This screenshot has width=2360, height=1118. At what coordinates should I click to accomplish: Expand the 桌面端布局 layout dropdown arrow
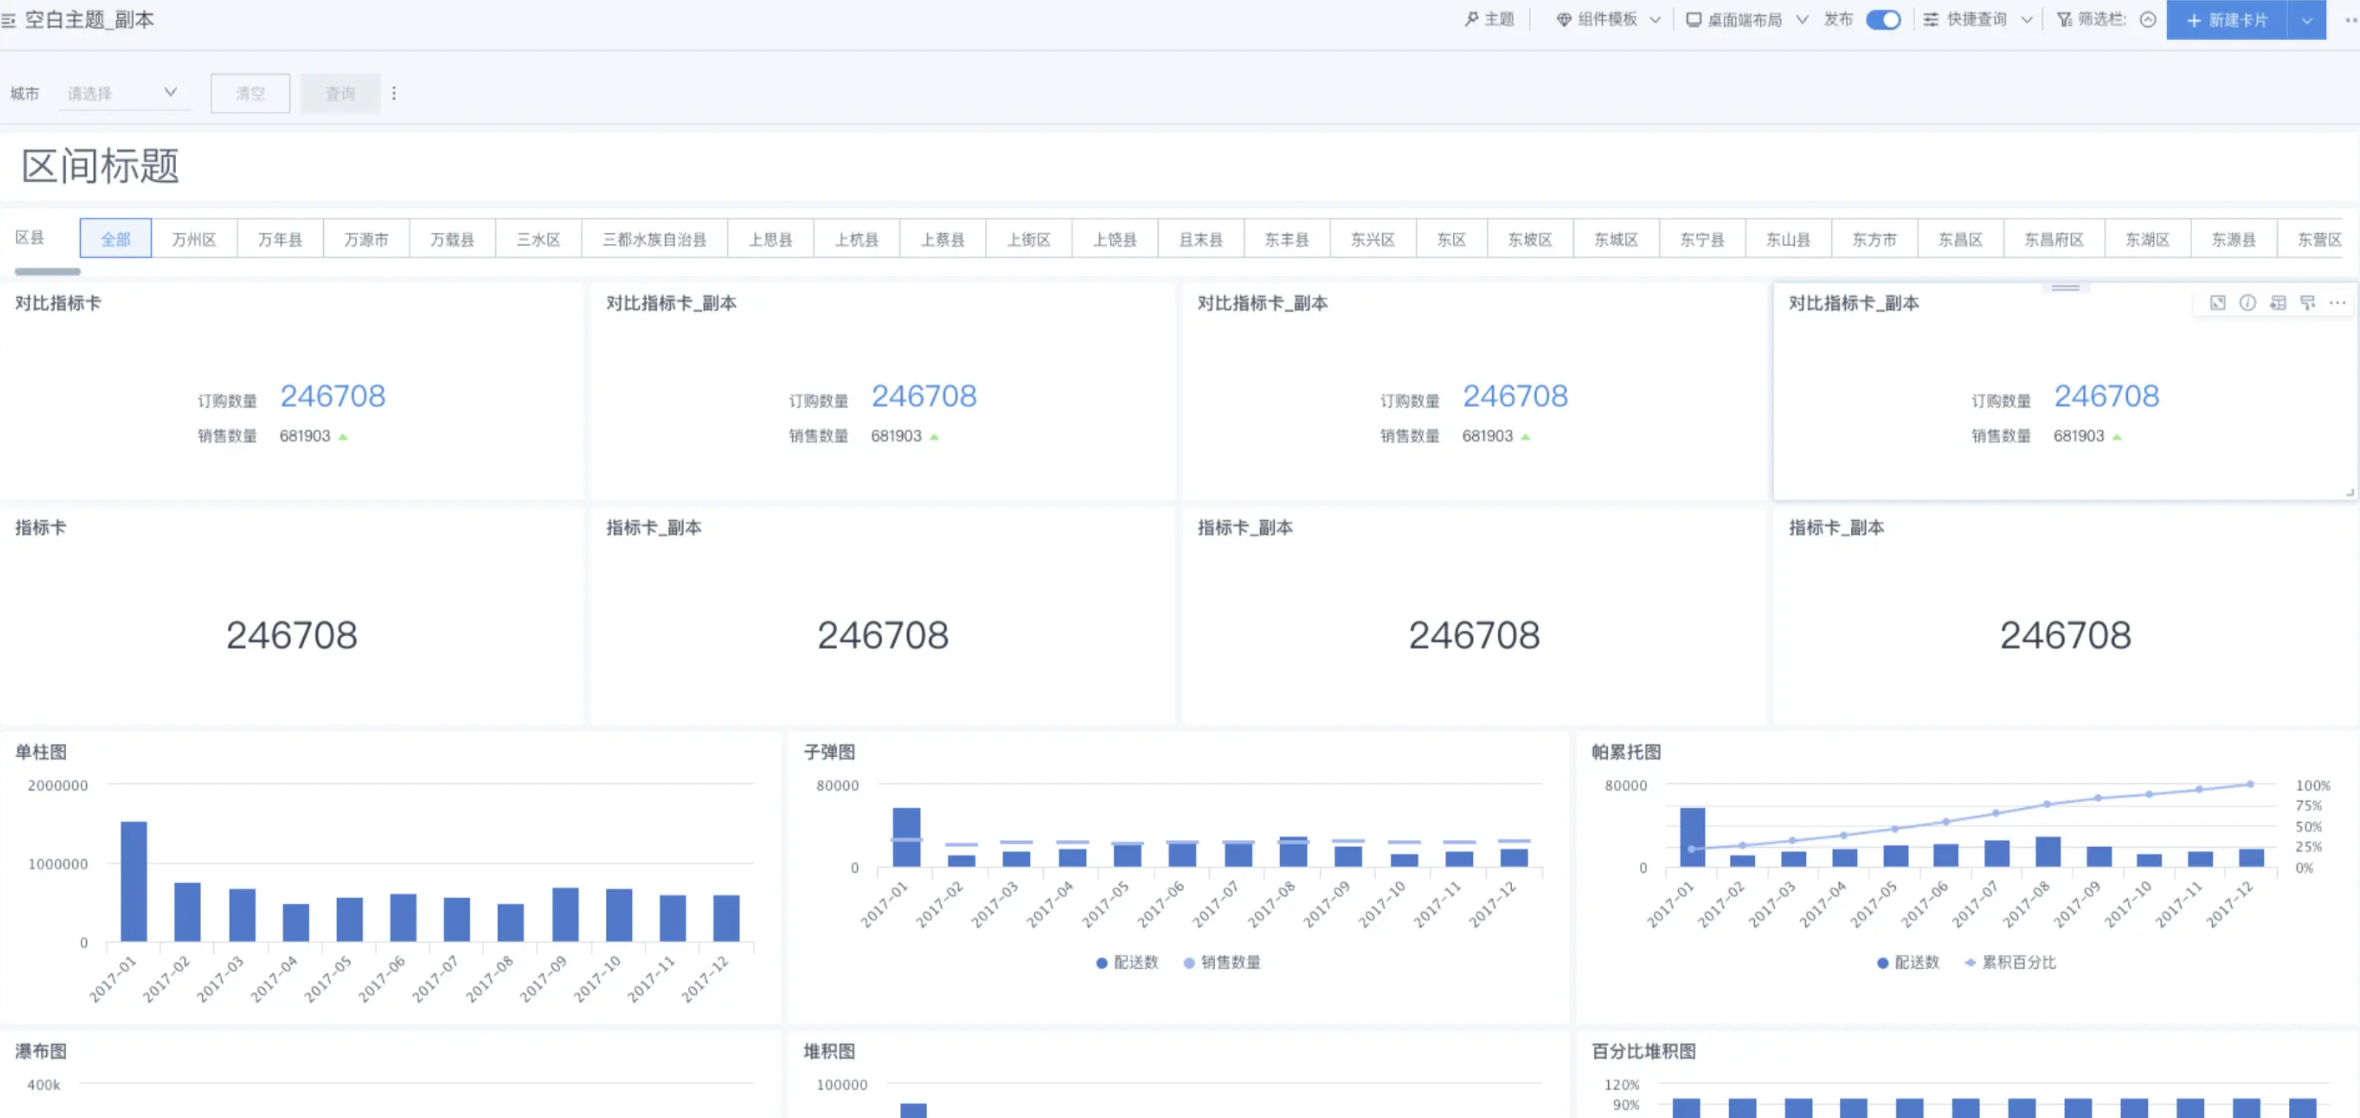[1802, 20]
